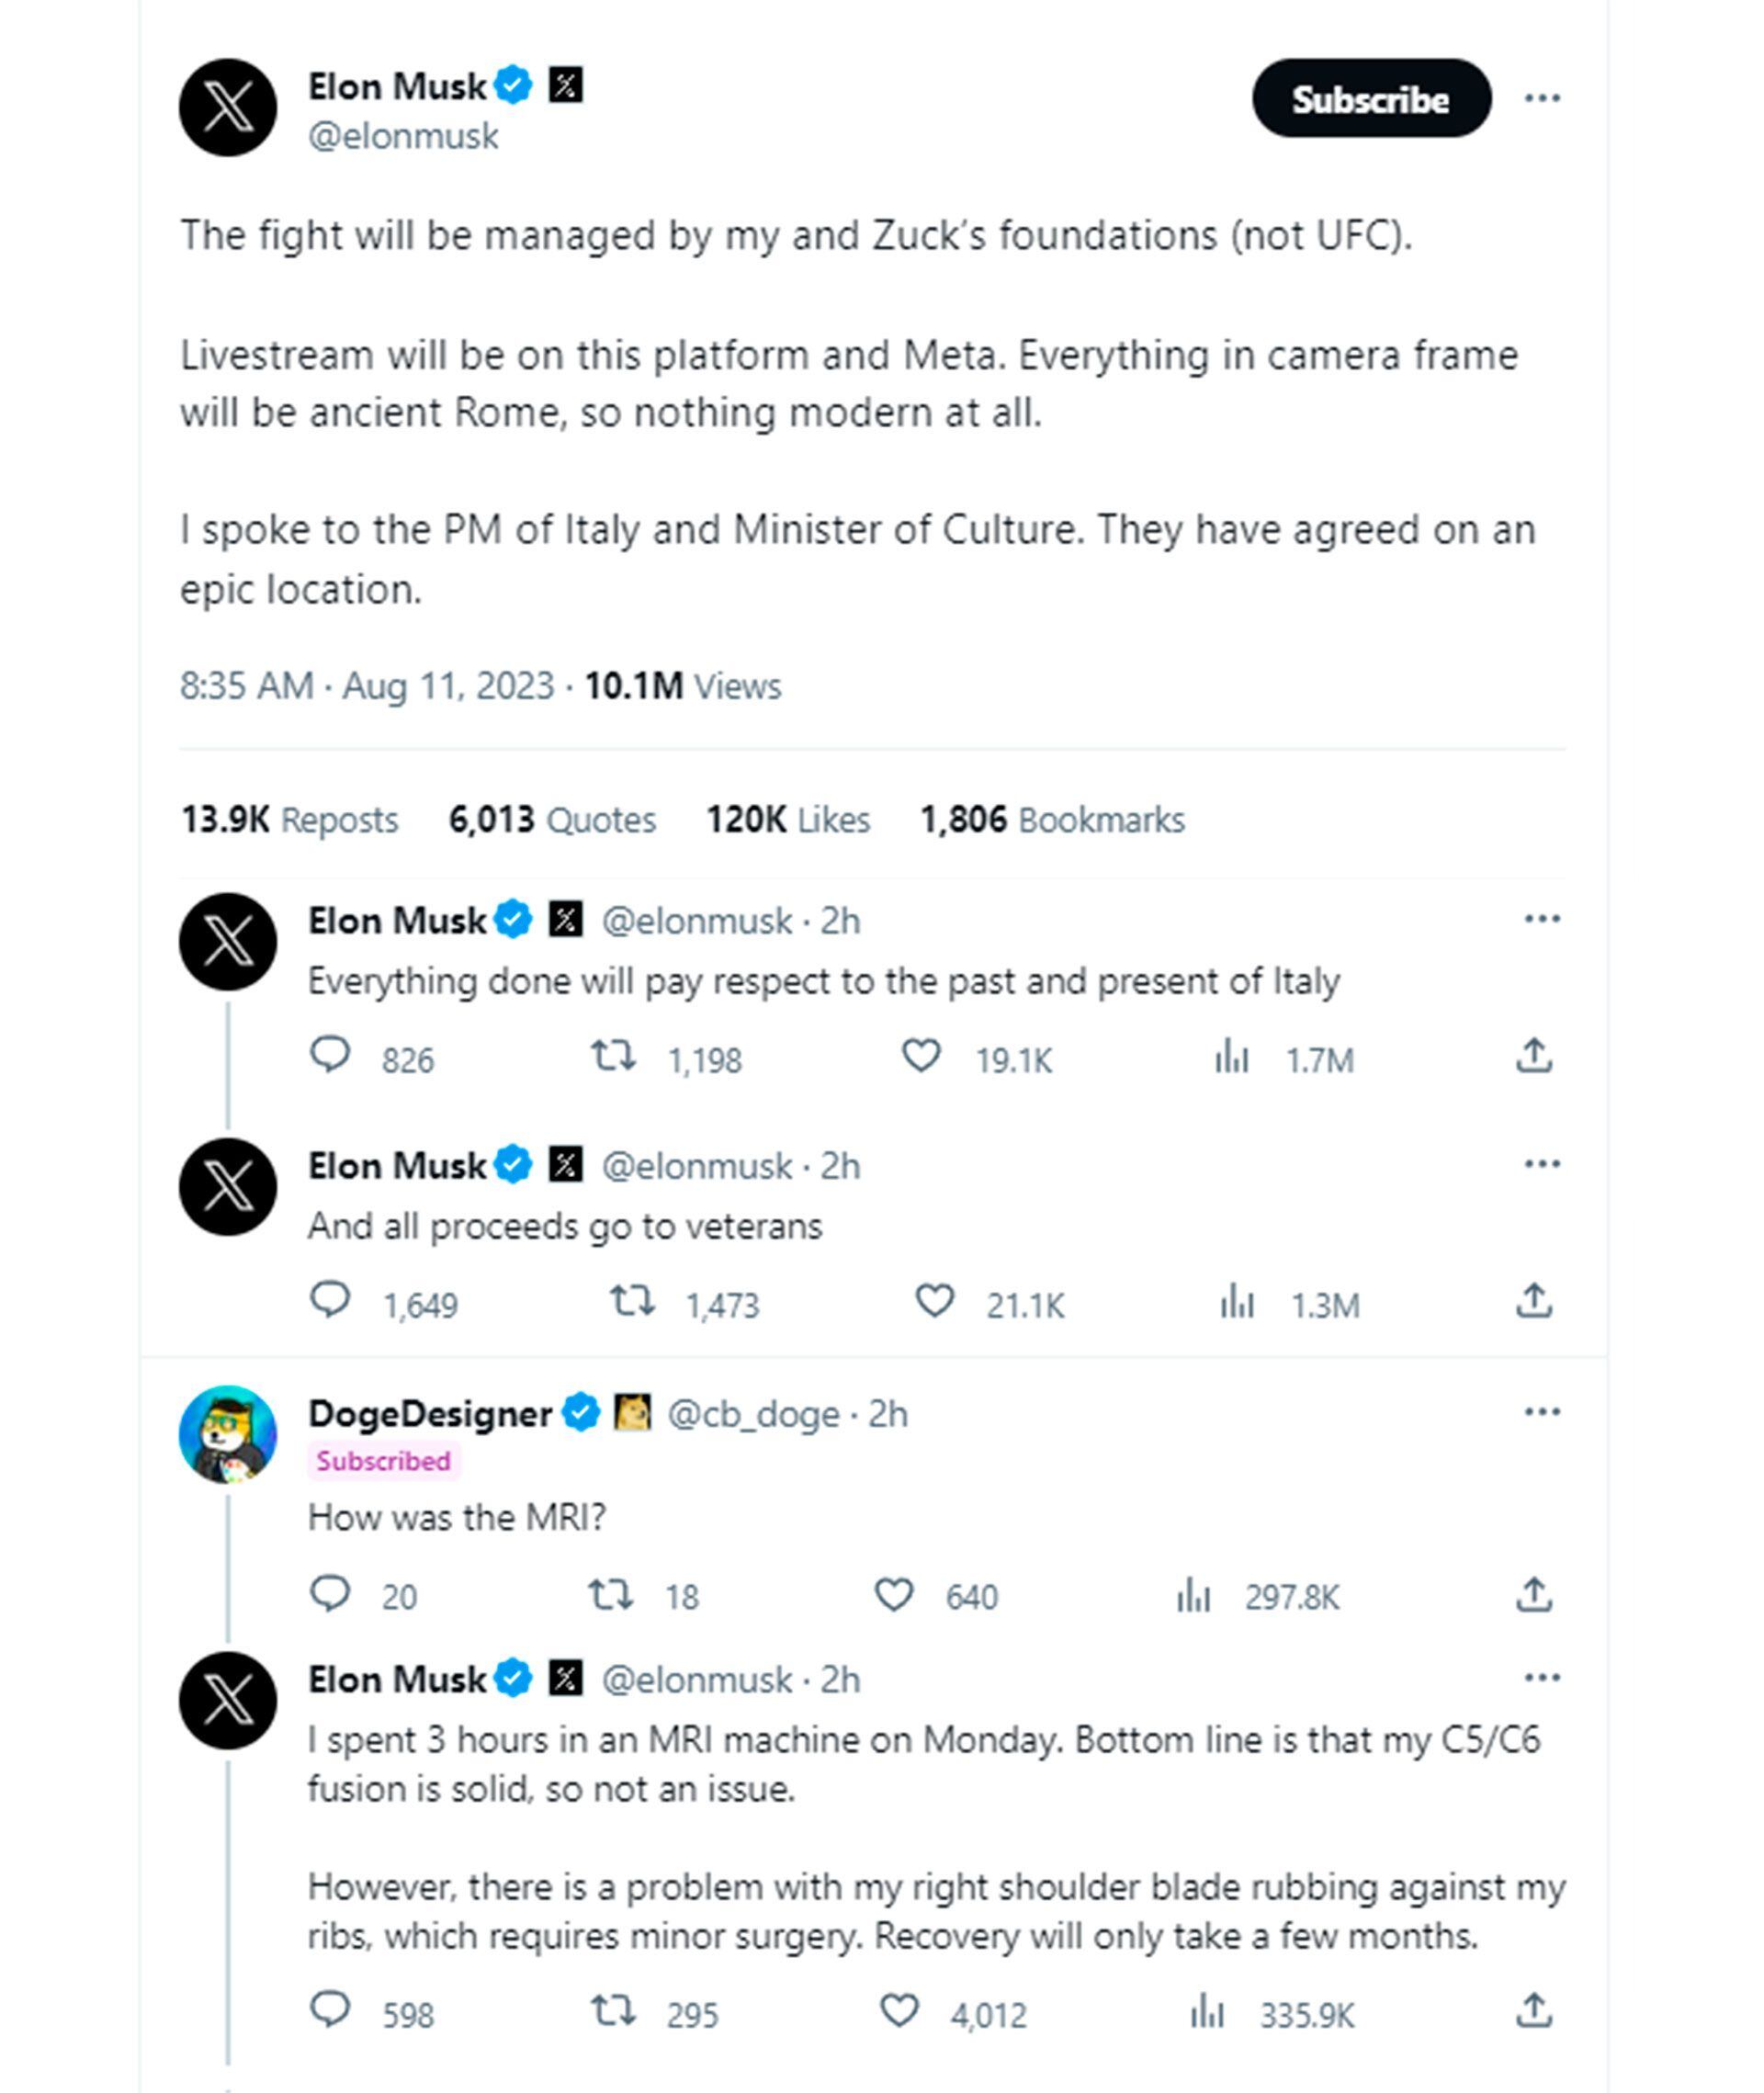This screenshot has height=2093, width=1764.
Task: Reply to the 'And all proceeds go to veterans' post
Action: click(330, 1302)
